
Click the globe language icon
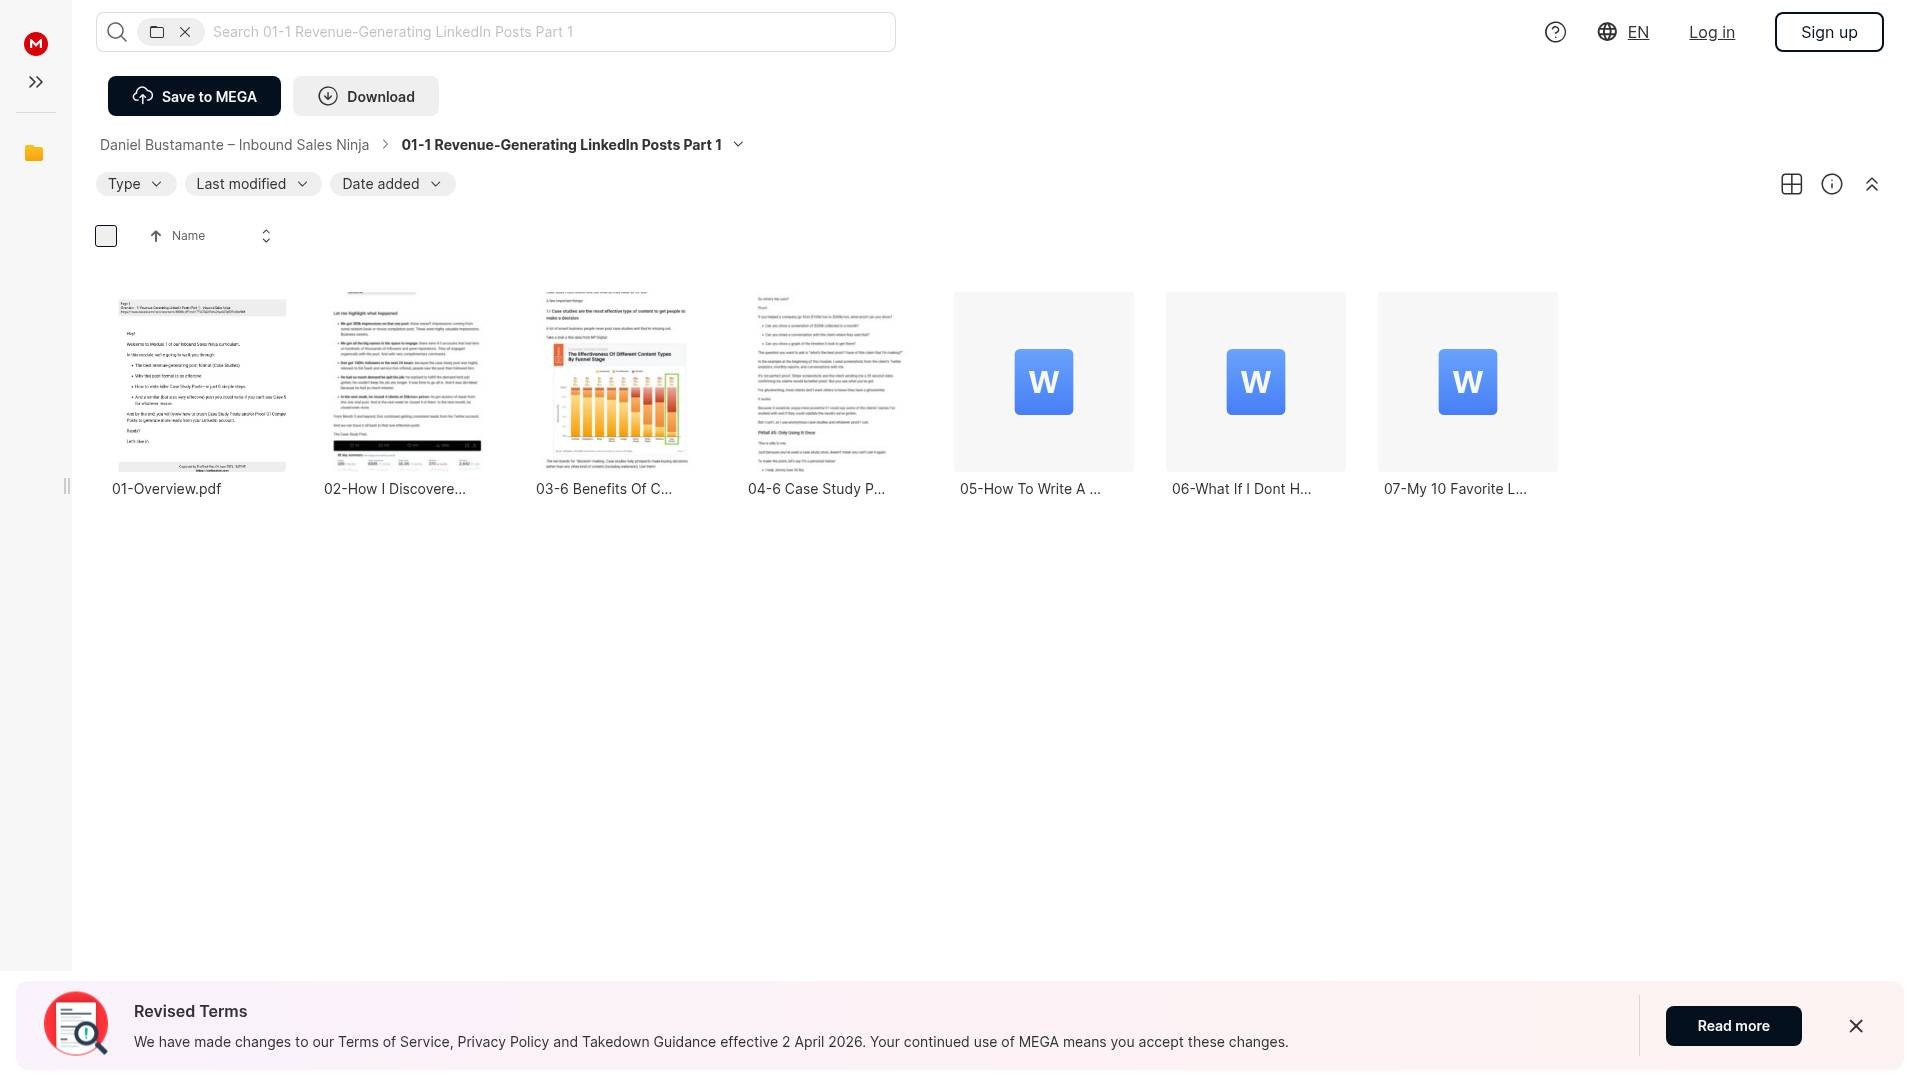tap(1607, 32)
